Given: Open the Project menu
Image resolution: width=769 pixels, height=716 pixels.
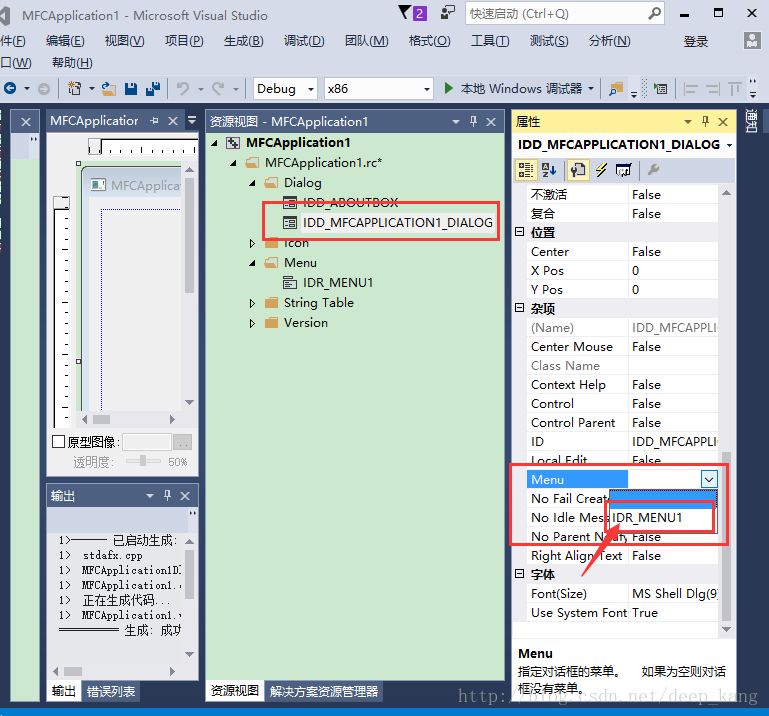Looking at the screenshot, I should (x=184, y=41).
